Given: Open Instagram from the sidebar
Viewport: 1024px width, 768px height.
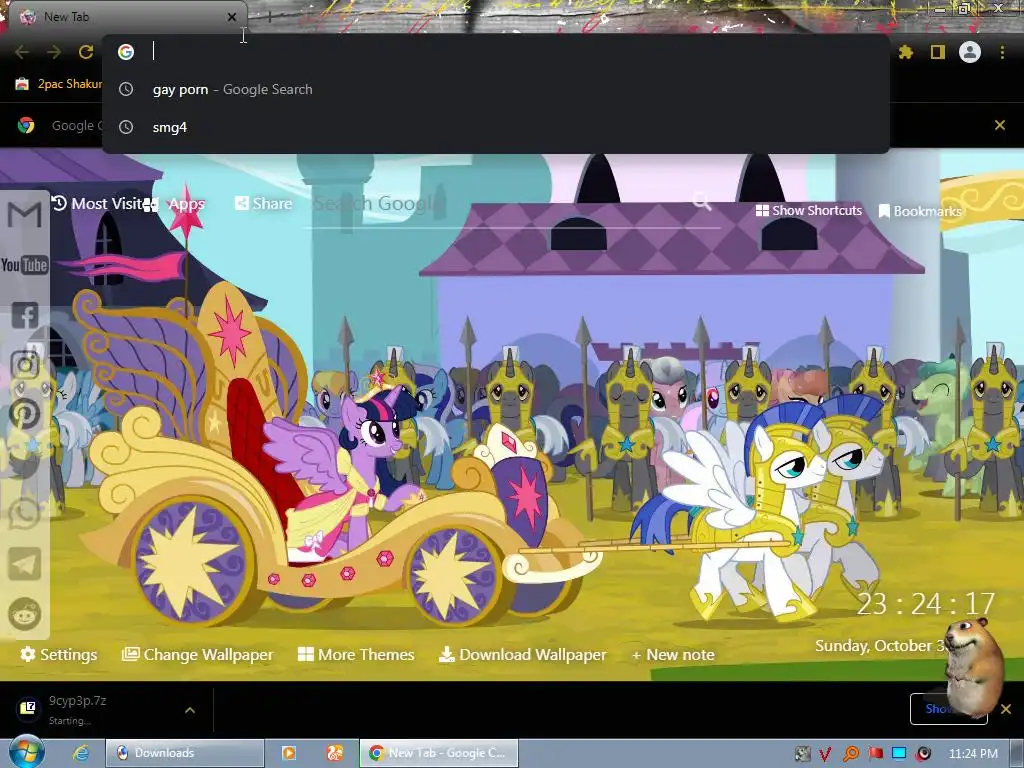Looking at the screenshot, I should pyautogui.click(x=25, y=364).
